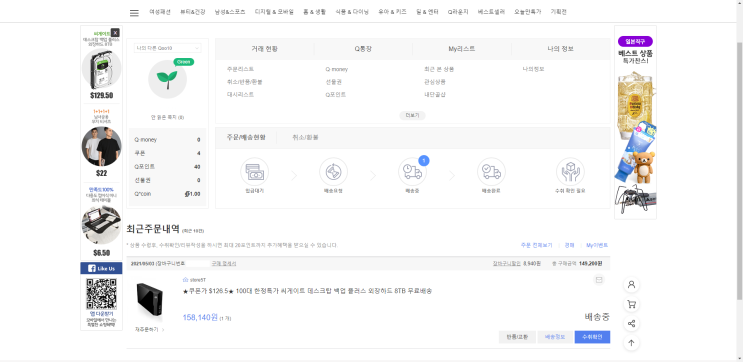The height and width of the screenshot is (362, 743).
Task: Switch to the 주문/배송현황 tab
Action: coord(246,137)
